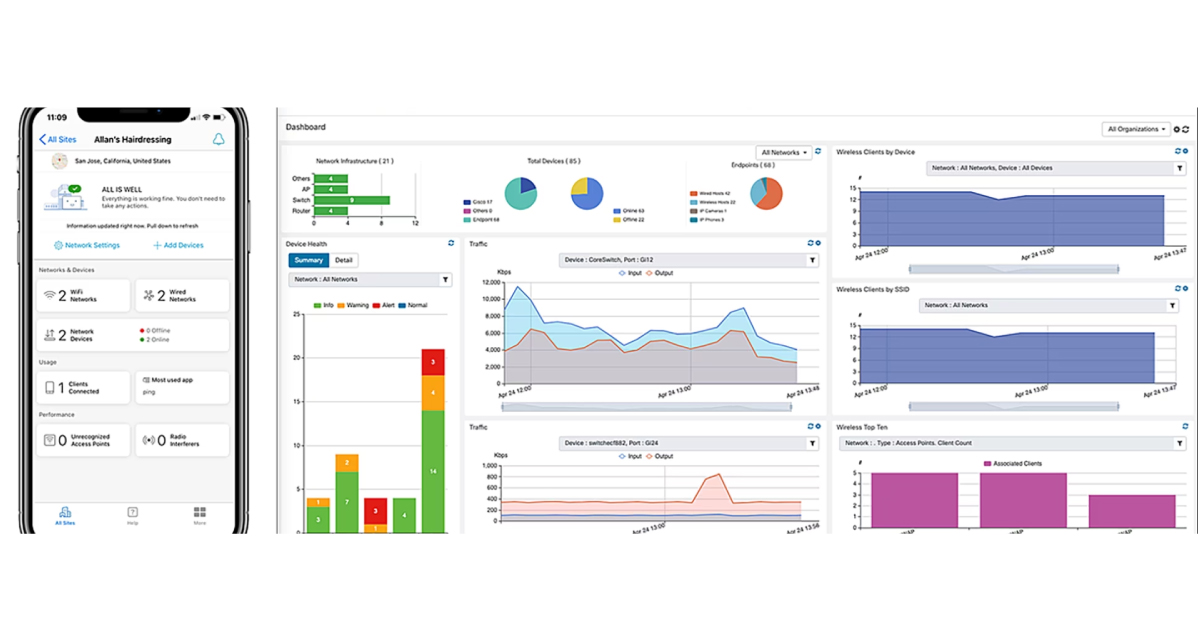Tap the Add Devices link
The image size is (1200, 628).
(x=178, y=245)
